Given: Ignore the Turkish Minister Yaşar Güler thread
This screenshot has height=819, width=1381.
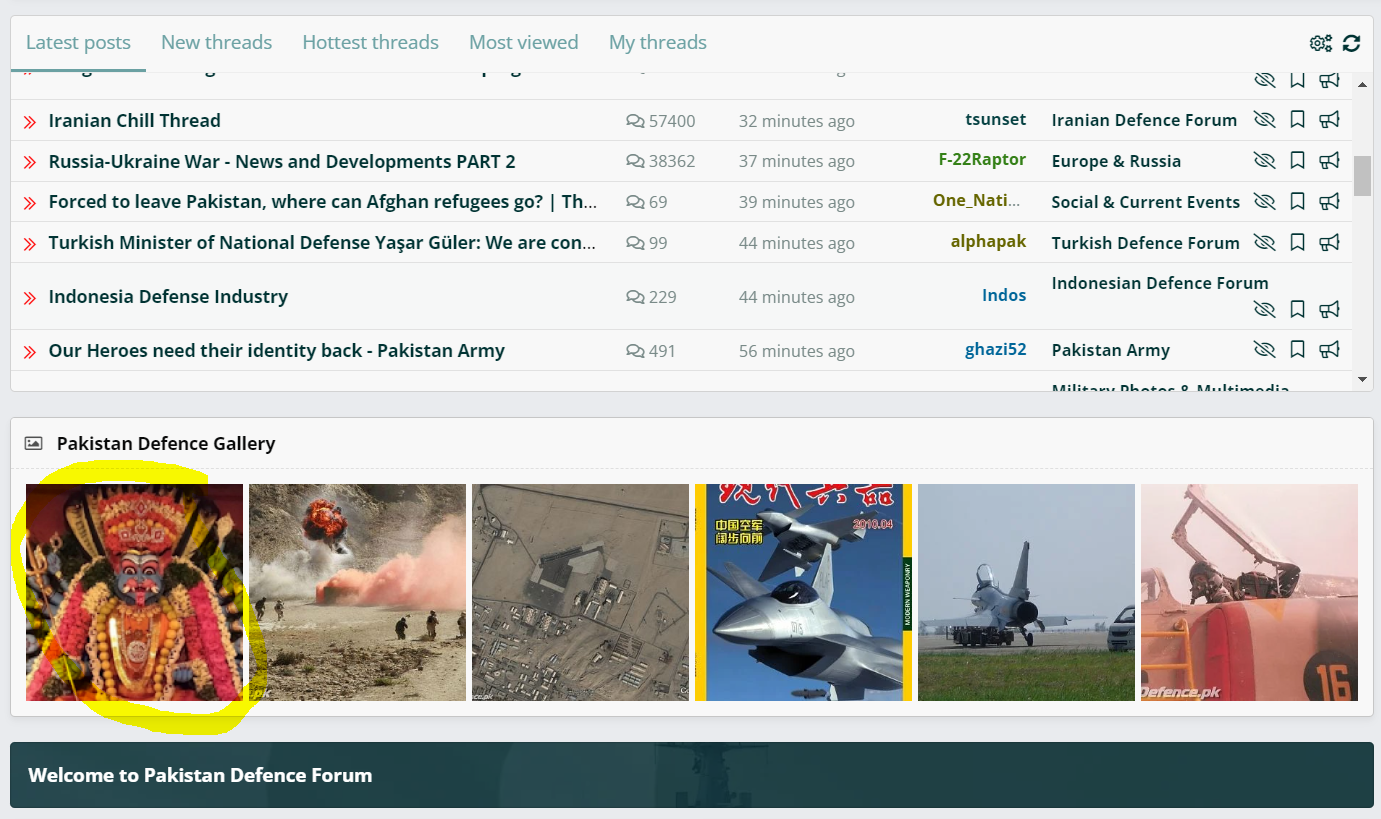Looking at the screenshot, I should [x=1265, y=243].
